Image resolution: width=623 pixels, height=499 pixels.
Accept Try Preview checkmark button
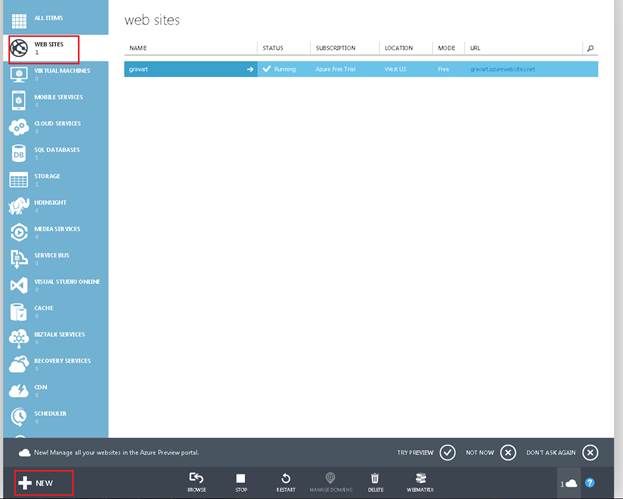click(448, 453)
